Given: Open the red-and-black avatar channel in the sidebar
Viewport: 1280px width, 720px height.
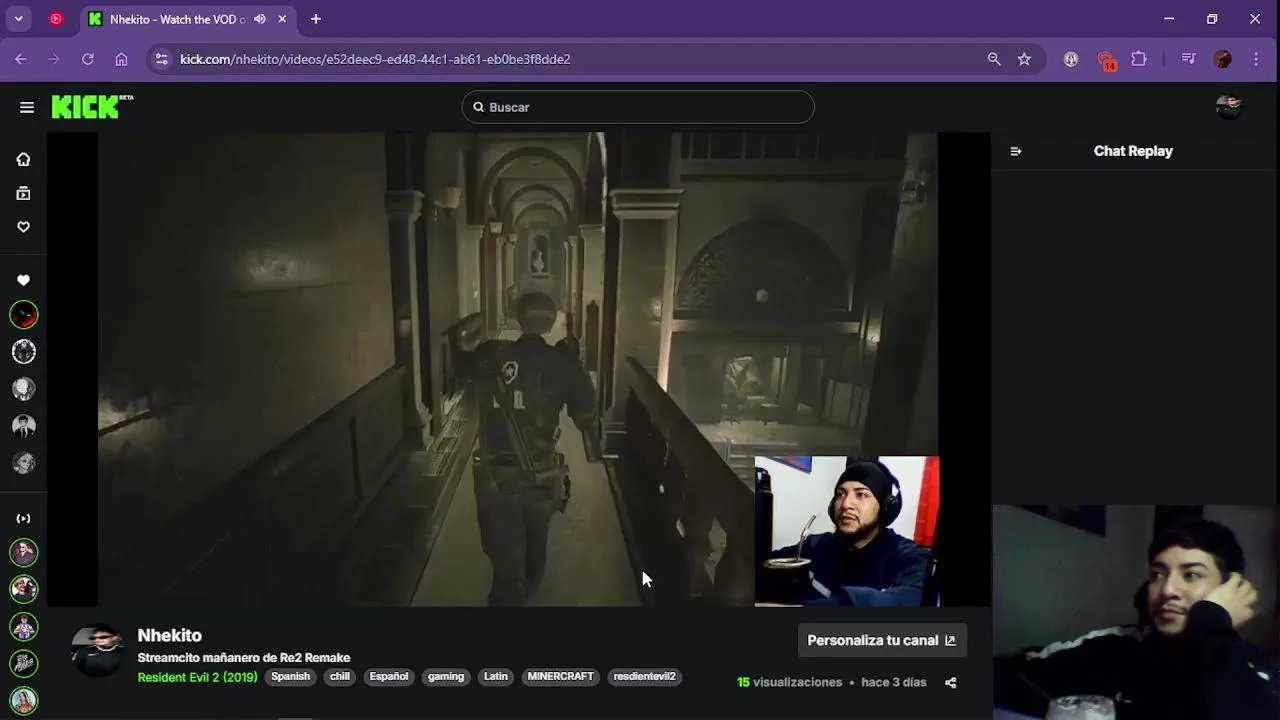Looking at the screenshot, I should pos(23,315).
